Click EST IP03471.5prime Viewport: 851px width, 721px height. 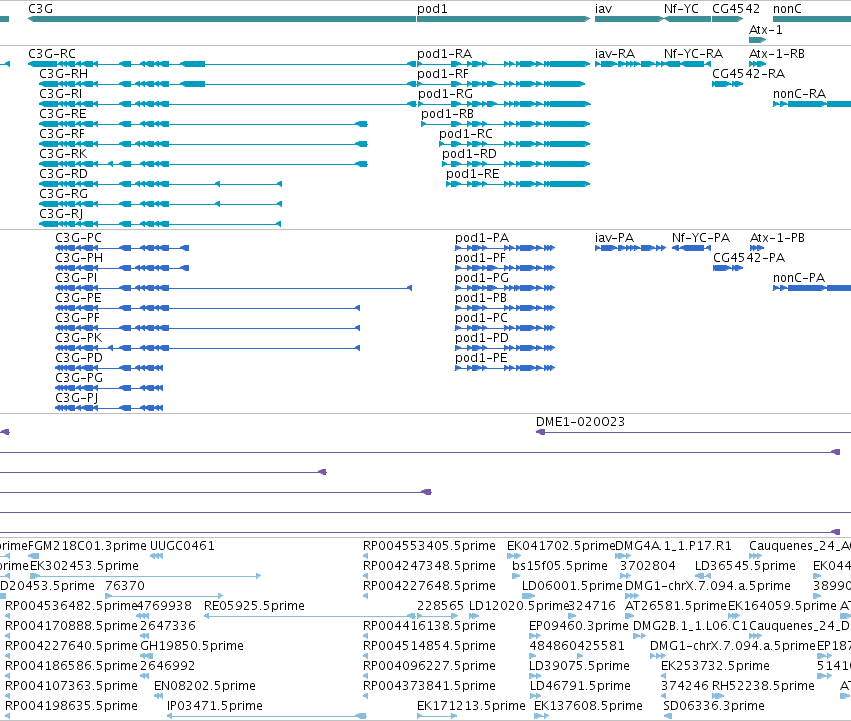coord(215,706)
